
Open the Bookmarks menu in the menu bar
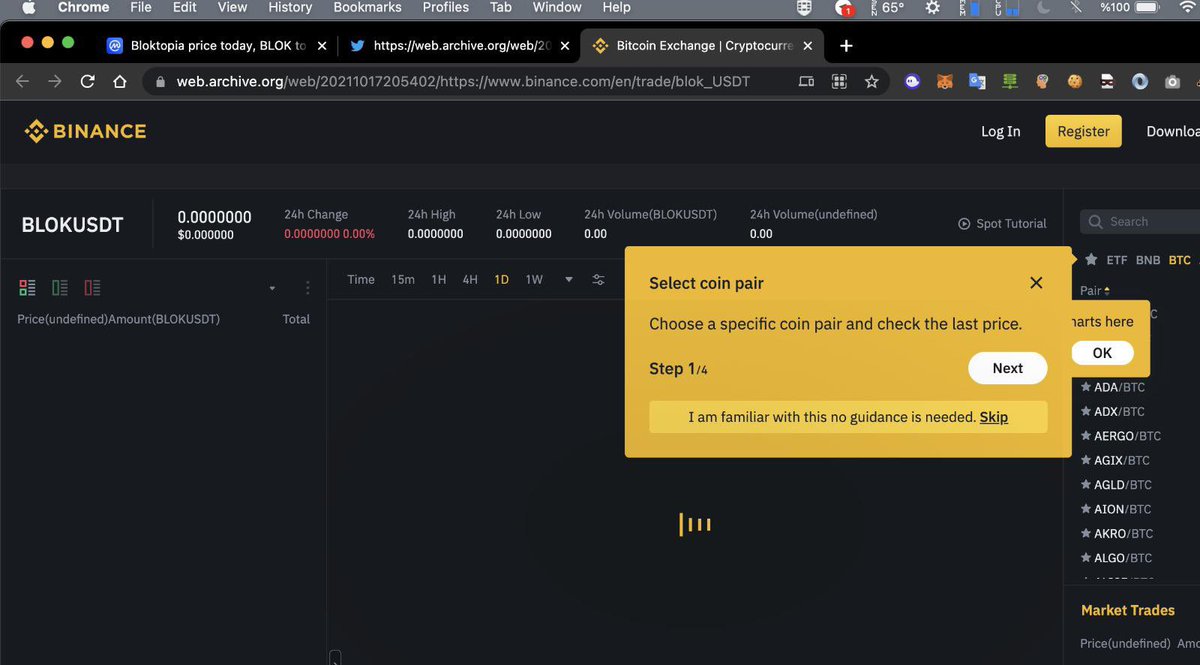[366, 8]
